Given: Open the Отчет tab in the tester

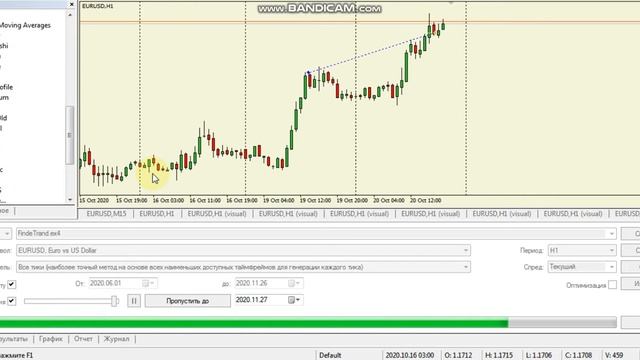Looking at the screenshot, I should pos(83,339).
